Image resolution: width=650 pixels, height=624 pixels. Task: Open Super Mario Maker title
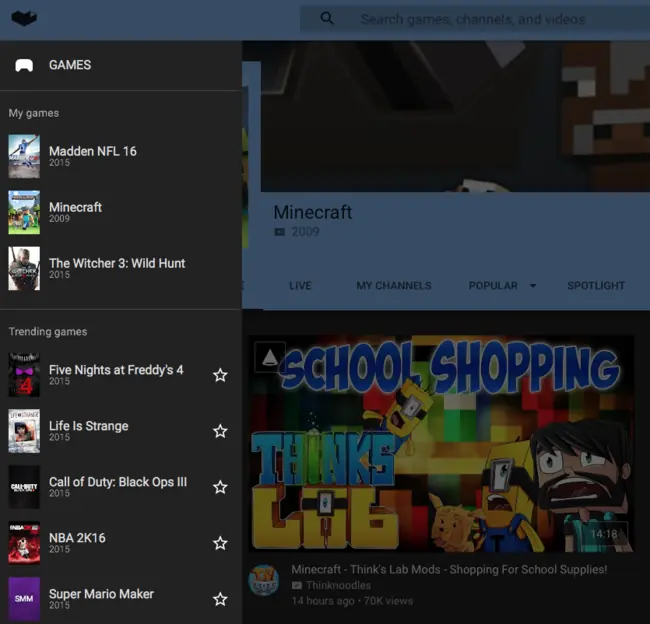pos(101,594)
